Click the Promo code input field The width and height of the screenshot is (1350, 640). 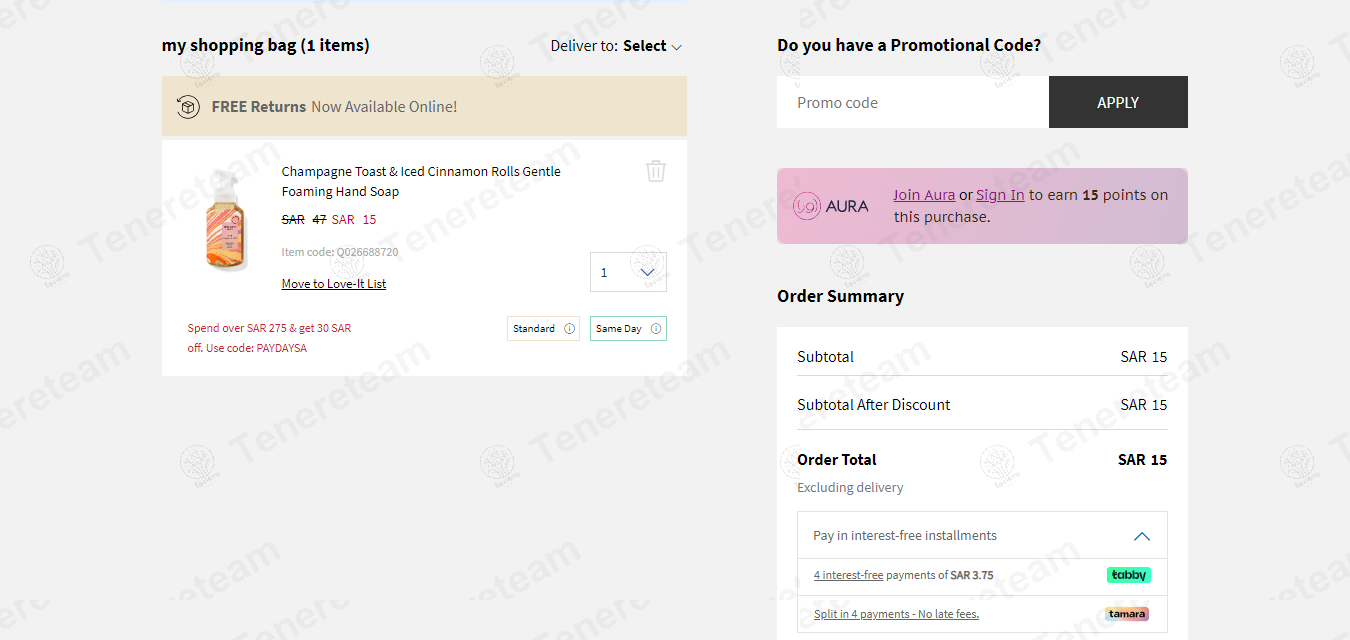pos(913,102)
